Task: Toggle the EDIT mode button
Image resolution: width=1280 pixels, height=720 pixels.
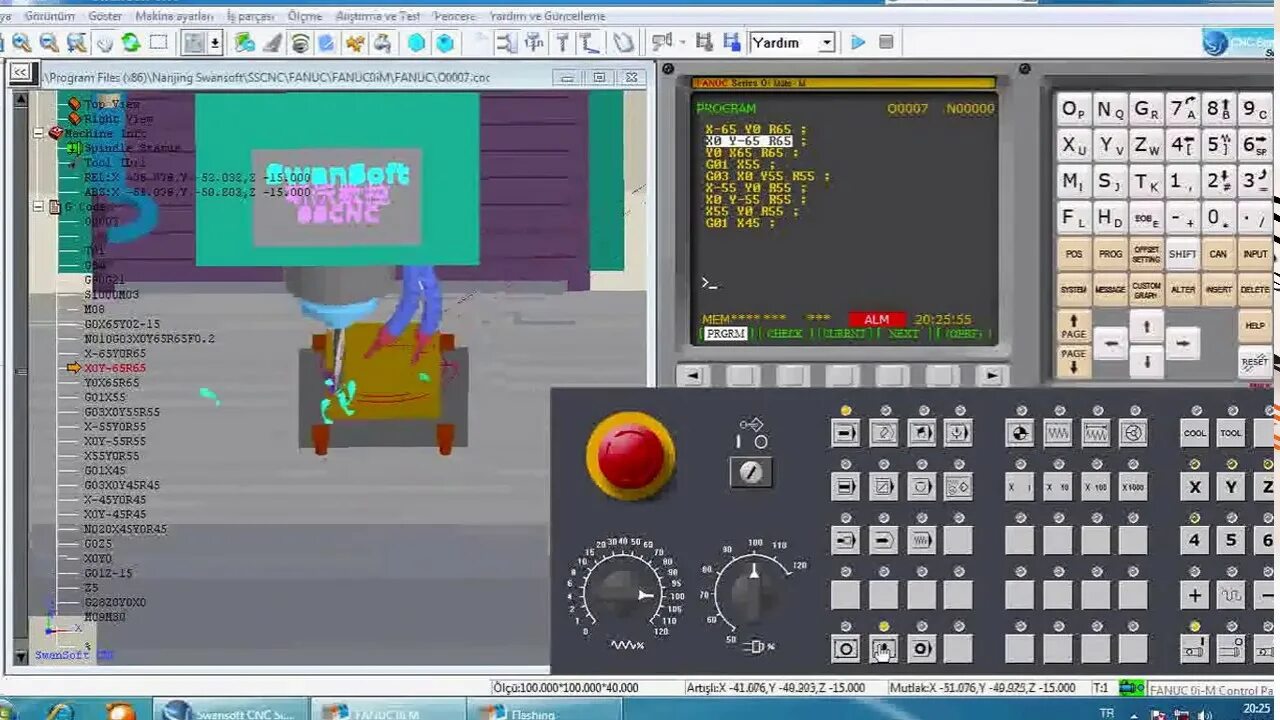Action: tap(884, 433)
